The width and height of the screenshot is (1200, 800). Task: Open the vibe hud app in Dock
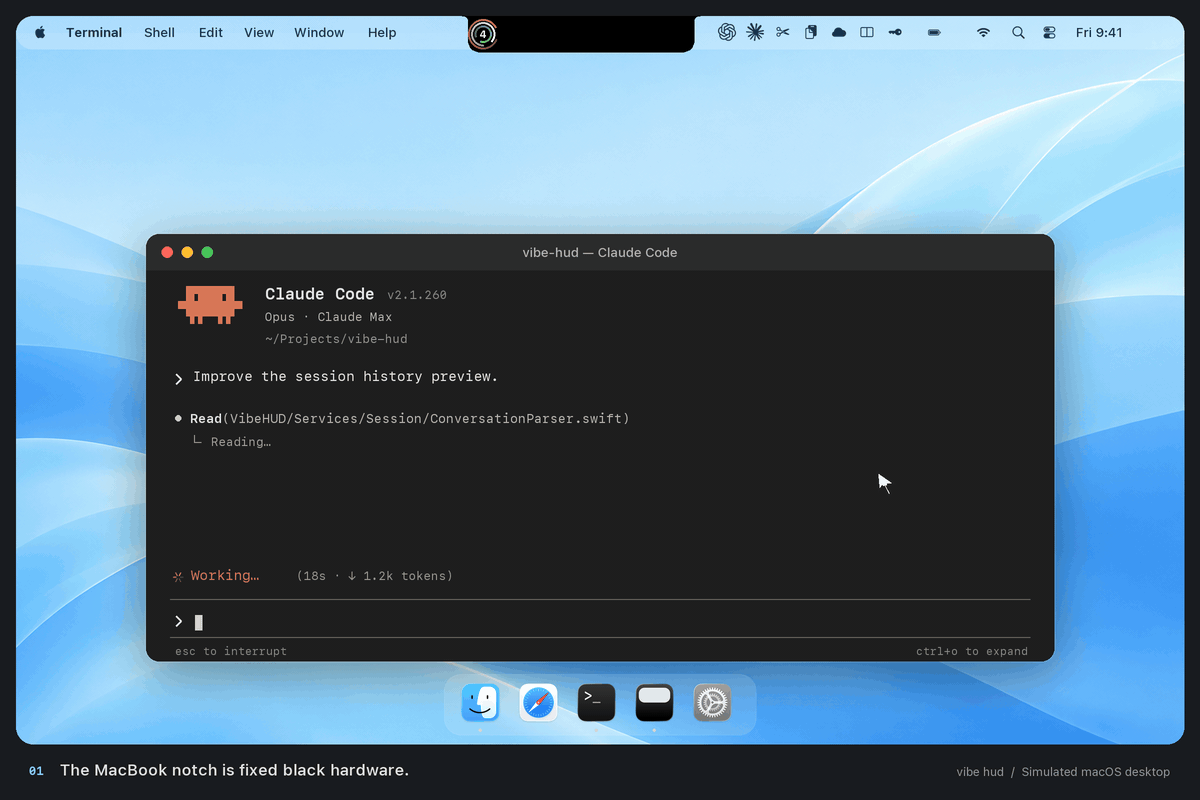(x=654, y=703)
